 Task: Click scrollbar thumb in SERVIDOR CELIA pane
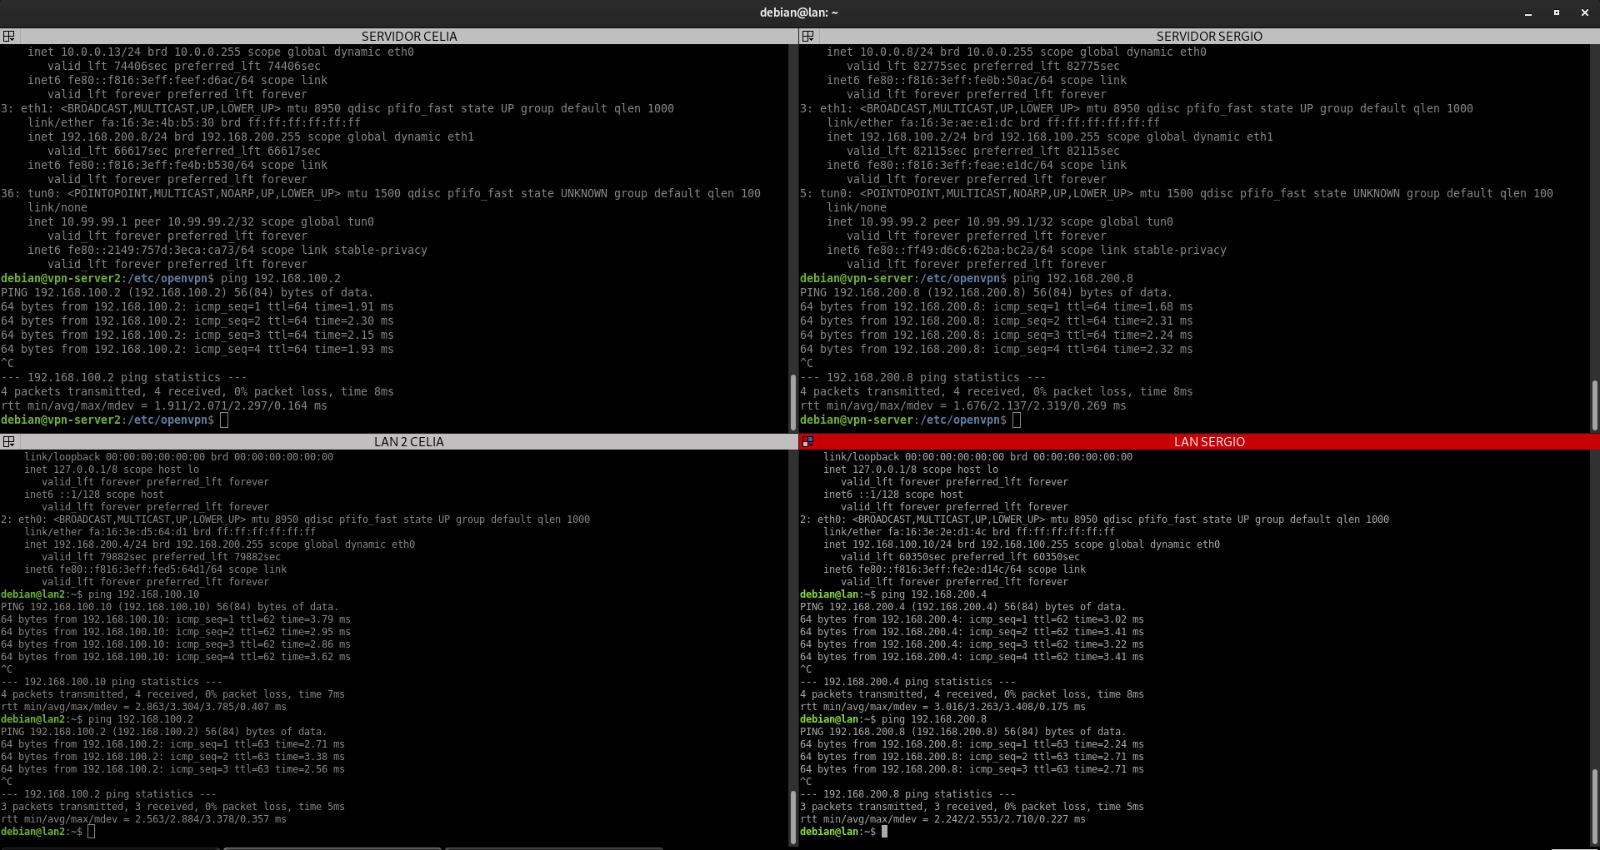click(x=794, y=402)
